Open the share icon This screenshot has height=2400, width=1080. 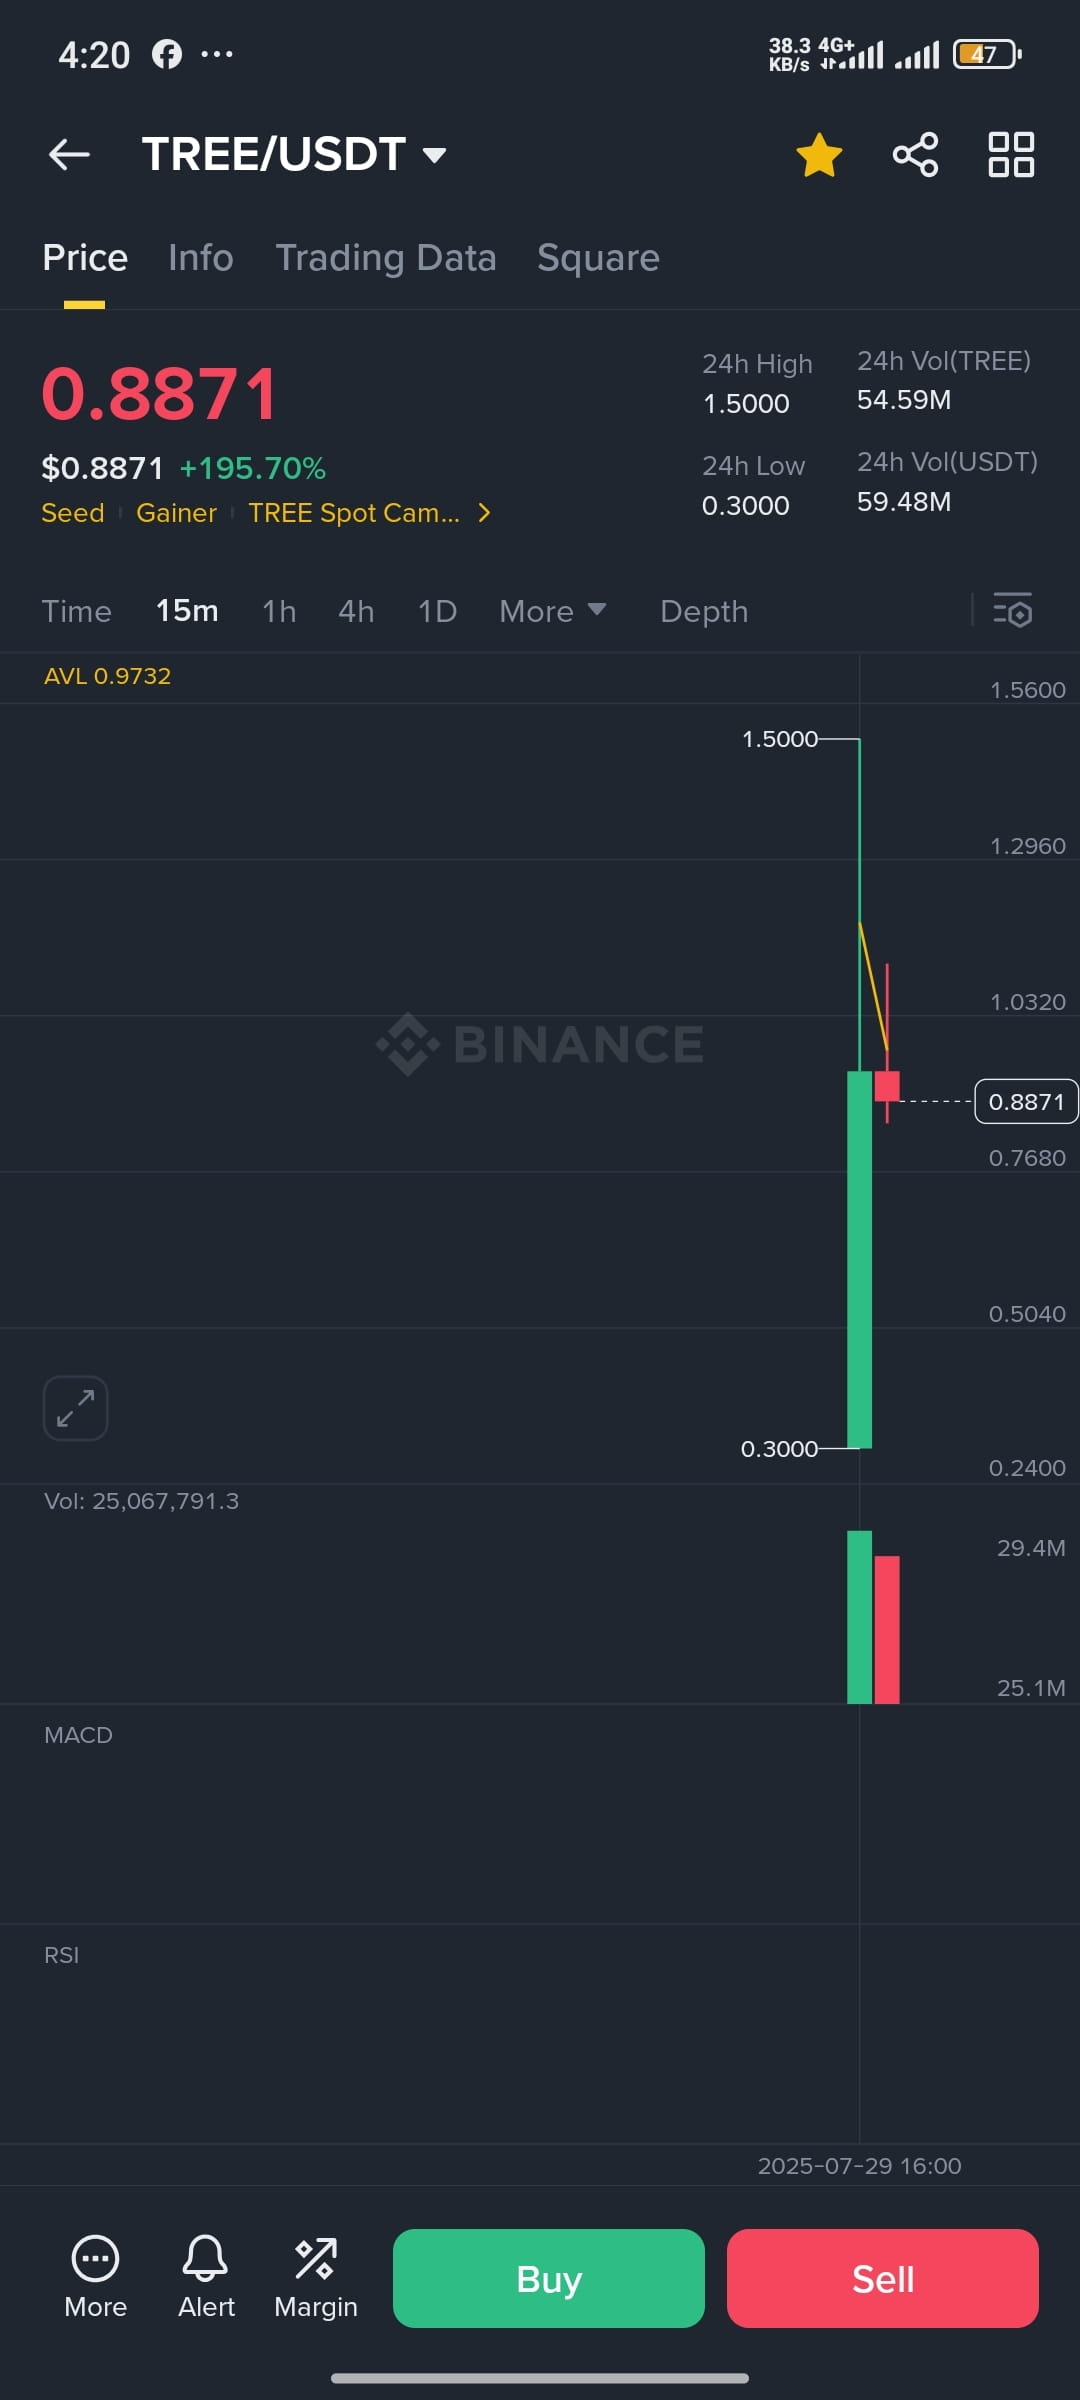pos(915,154)
